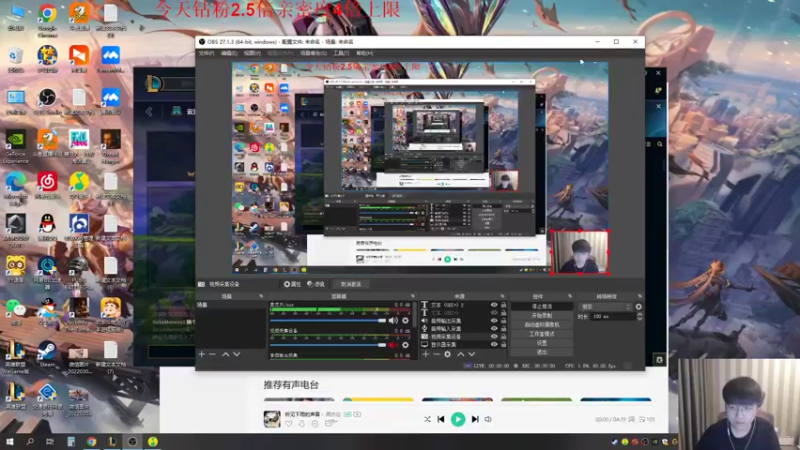
Task: Open volume control in music player
Action: pos(488,419)
